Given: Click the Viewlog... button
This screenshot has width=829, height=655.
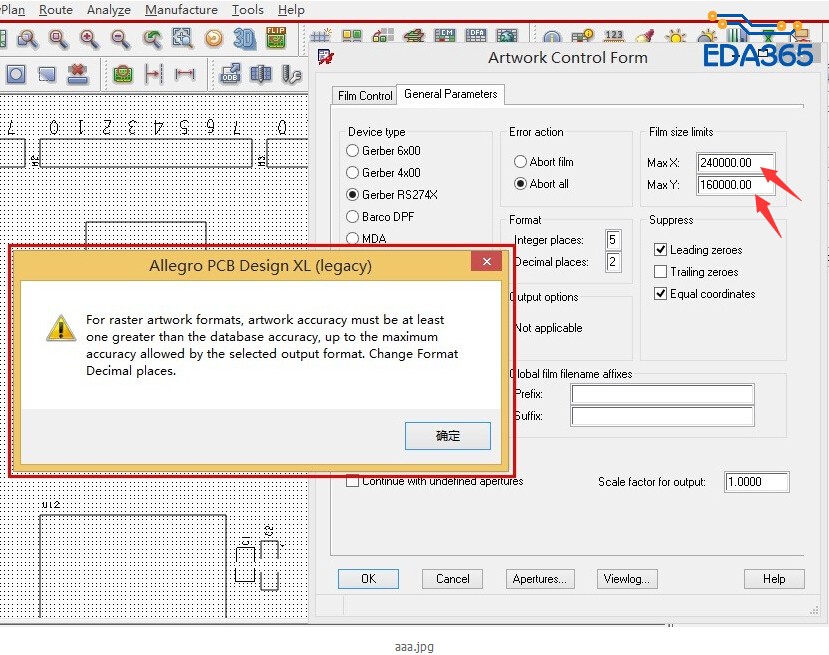Looking at the screenshot, I should pos(627,579).
